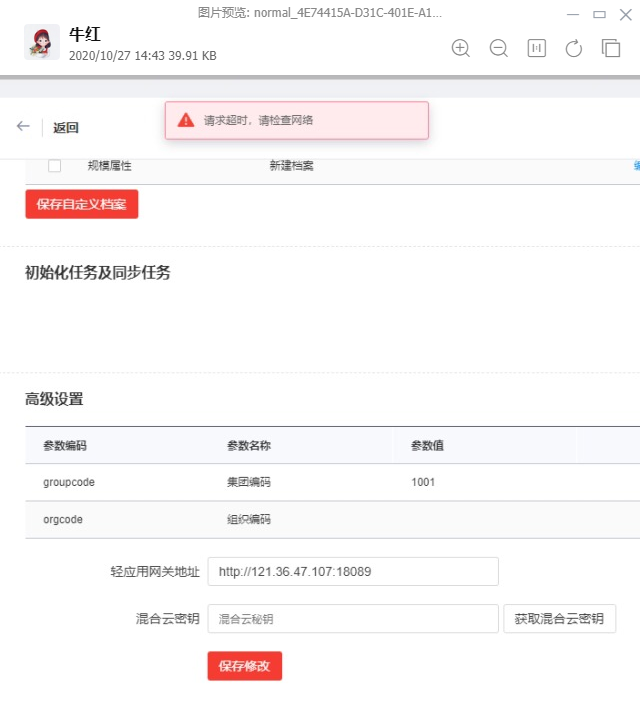This screenshot has height=706, width=640.
Task: Select the 新建档案 cell in the 规模属性 row
Action: pyautogui.click(x=291, y=166)
